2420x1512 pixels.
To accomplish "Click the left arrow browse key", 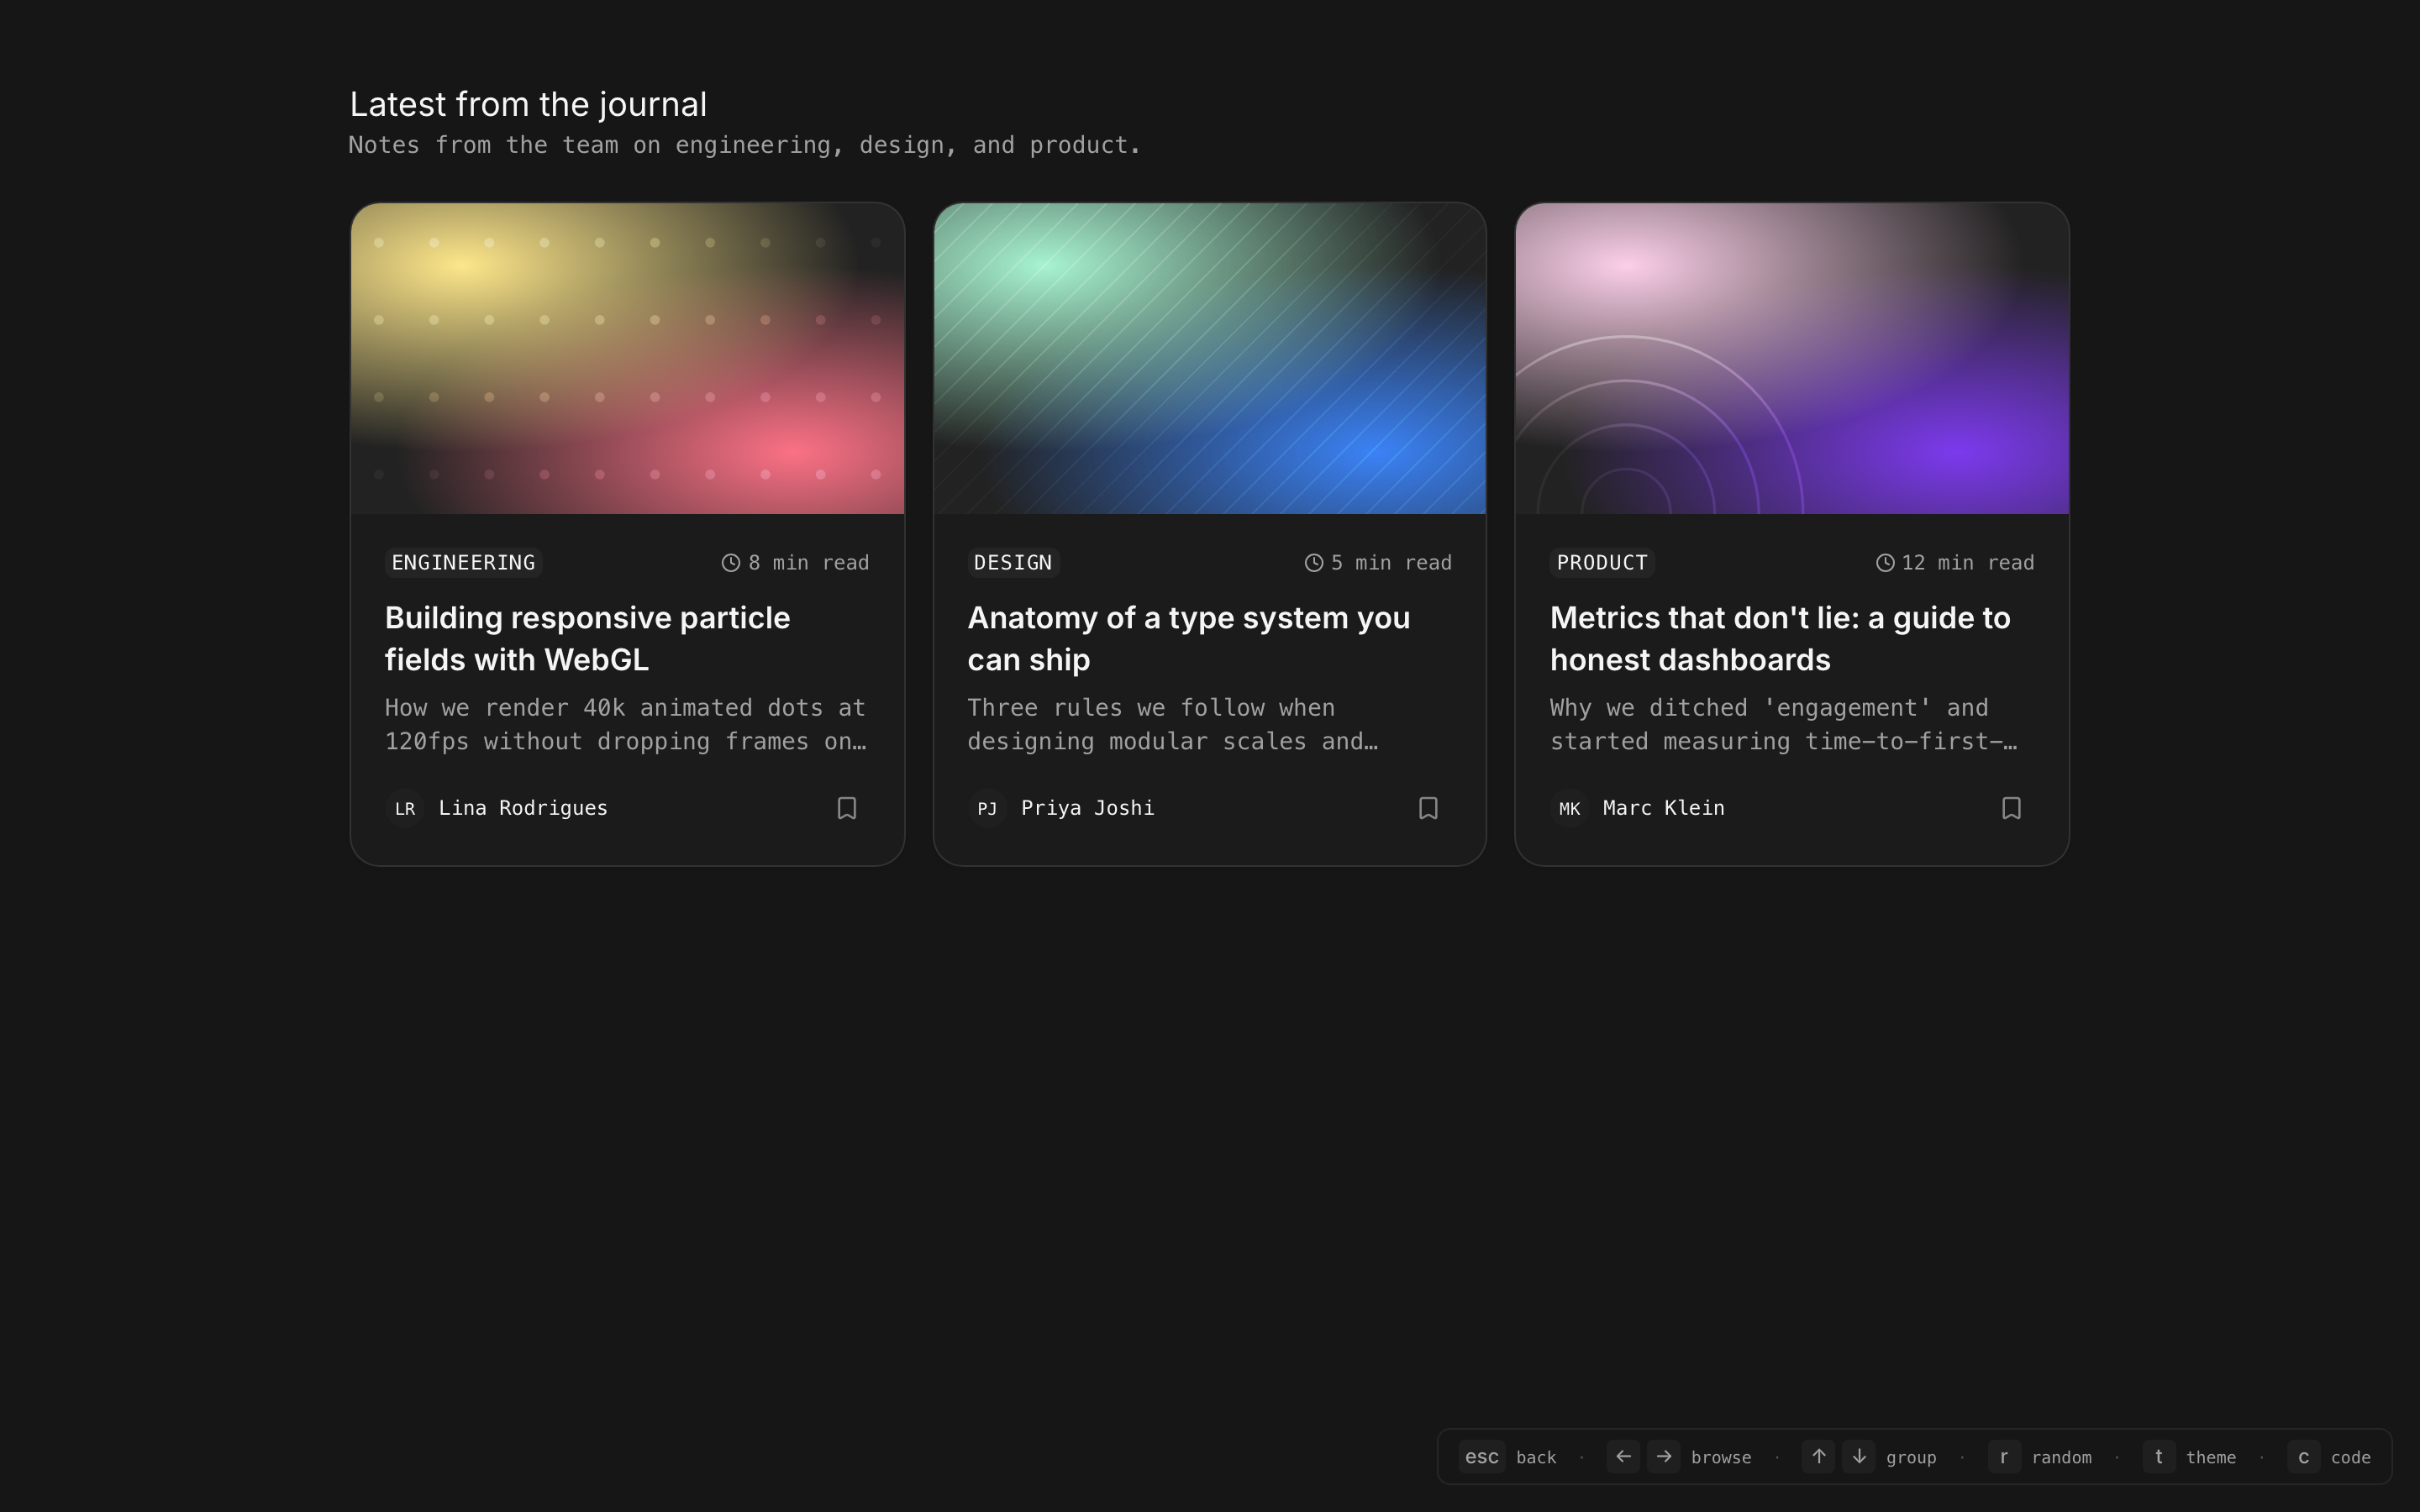I will 1623,1457.
